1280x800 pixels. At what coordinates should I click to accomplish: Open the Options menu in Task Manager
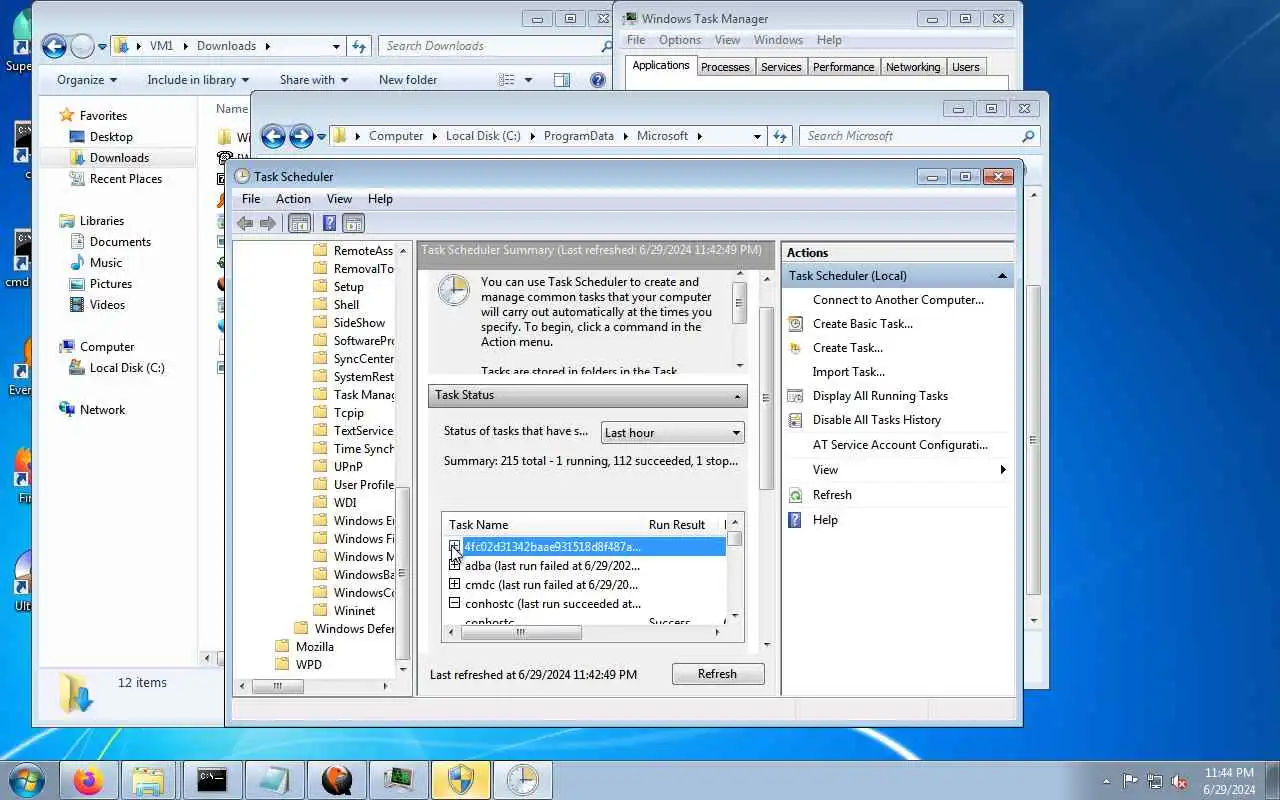coord(680,40)
